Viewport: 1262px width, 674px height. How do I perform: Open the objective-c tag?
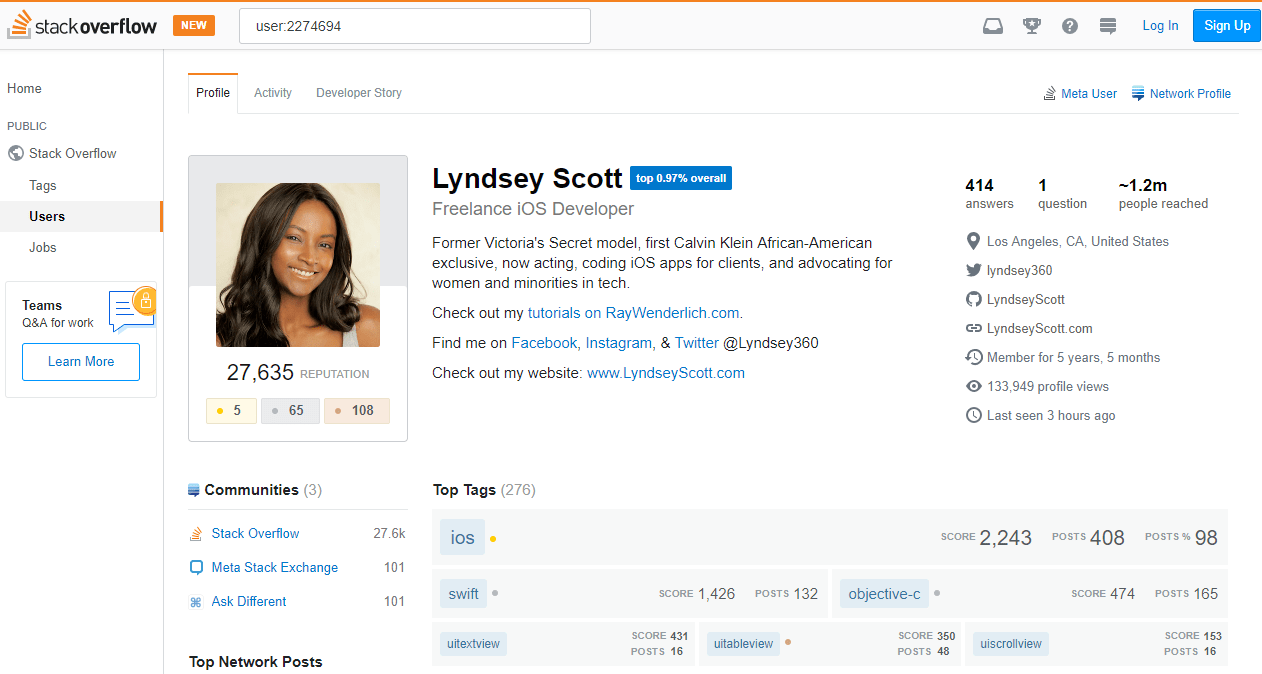tap(884, 594)
